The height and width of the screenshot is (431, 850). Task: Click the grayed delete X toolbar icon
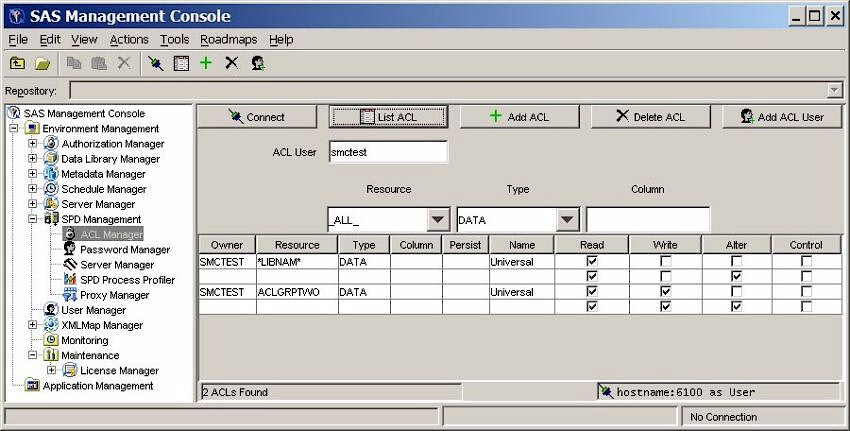tap(124, 63)
